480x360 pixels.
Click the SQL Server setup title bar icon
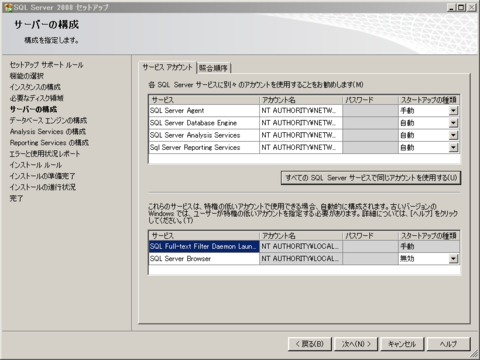9,7
